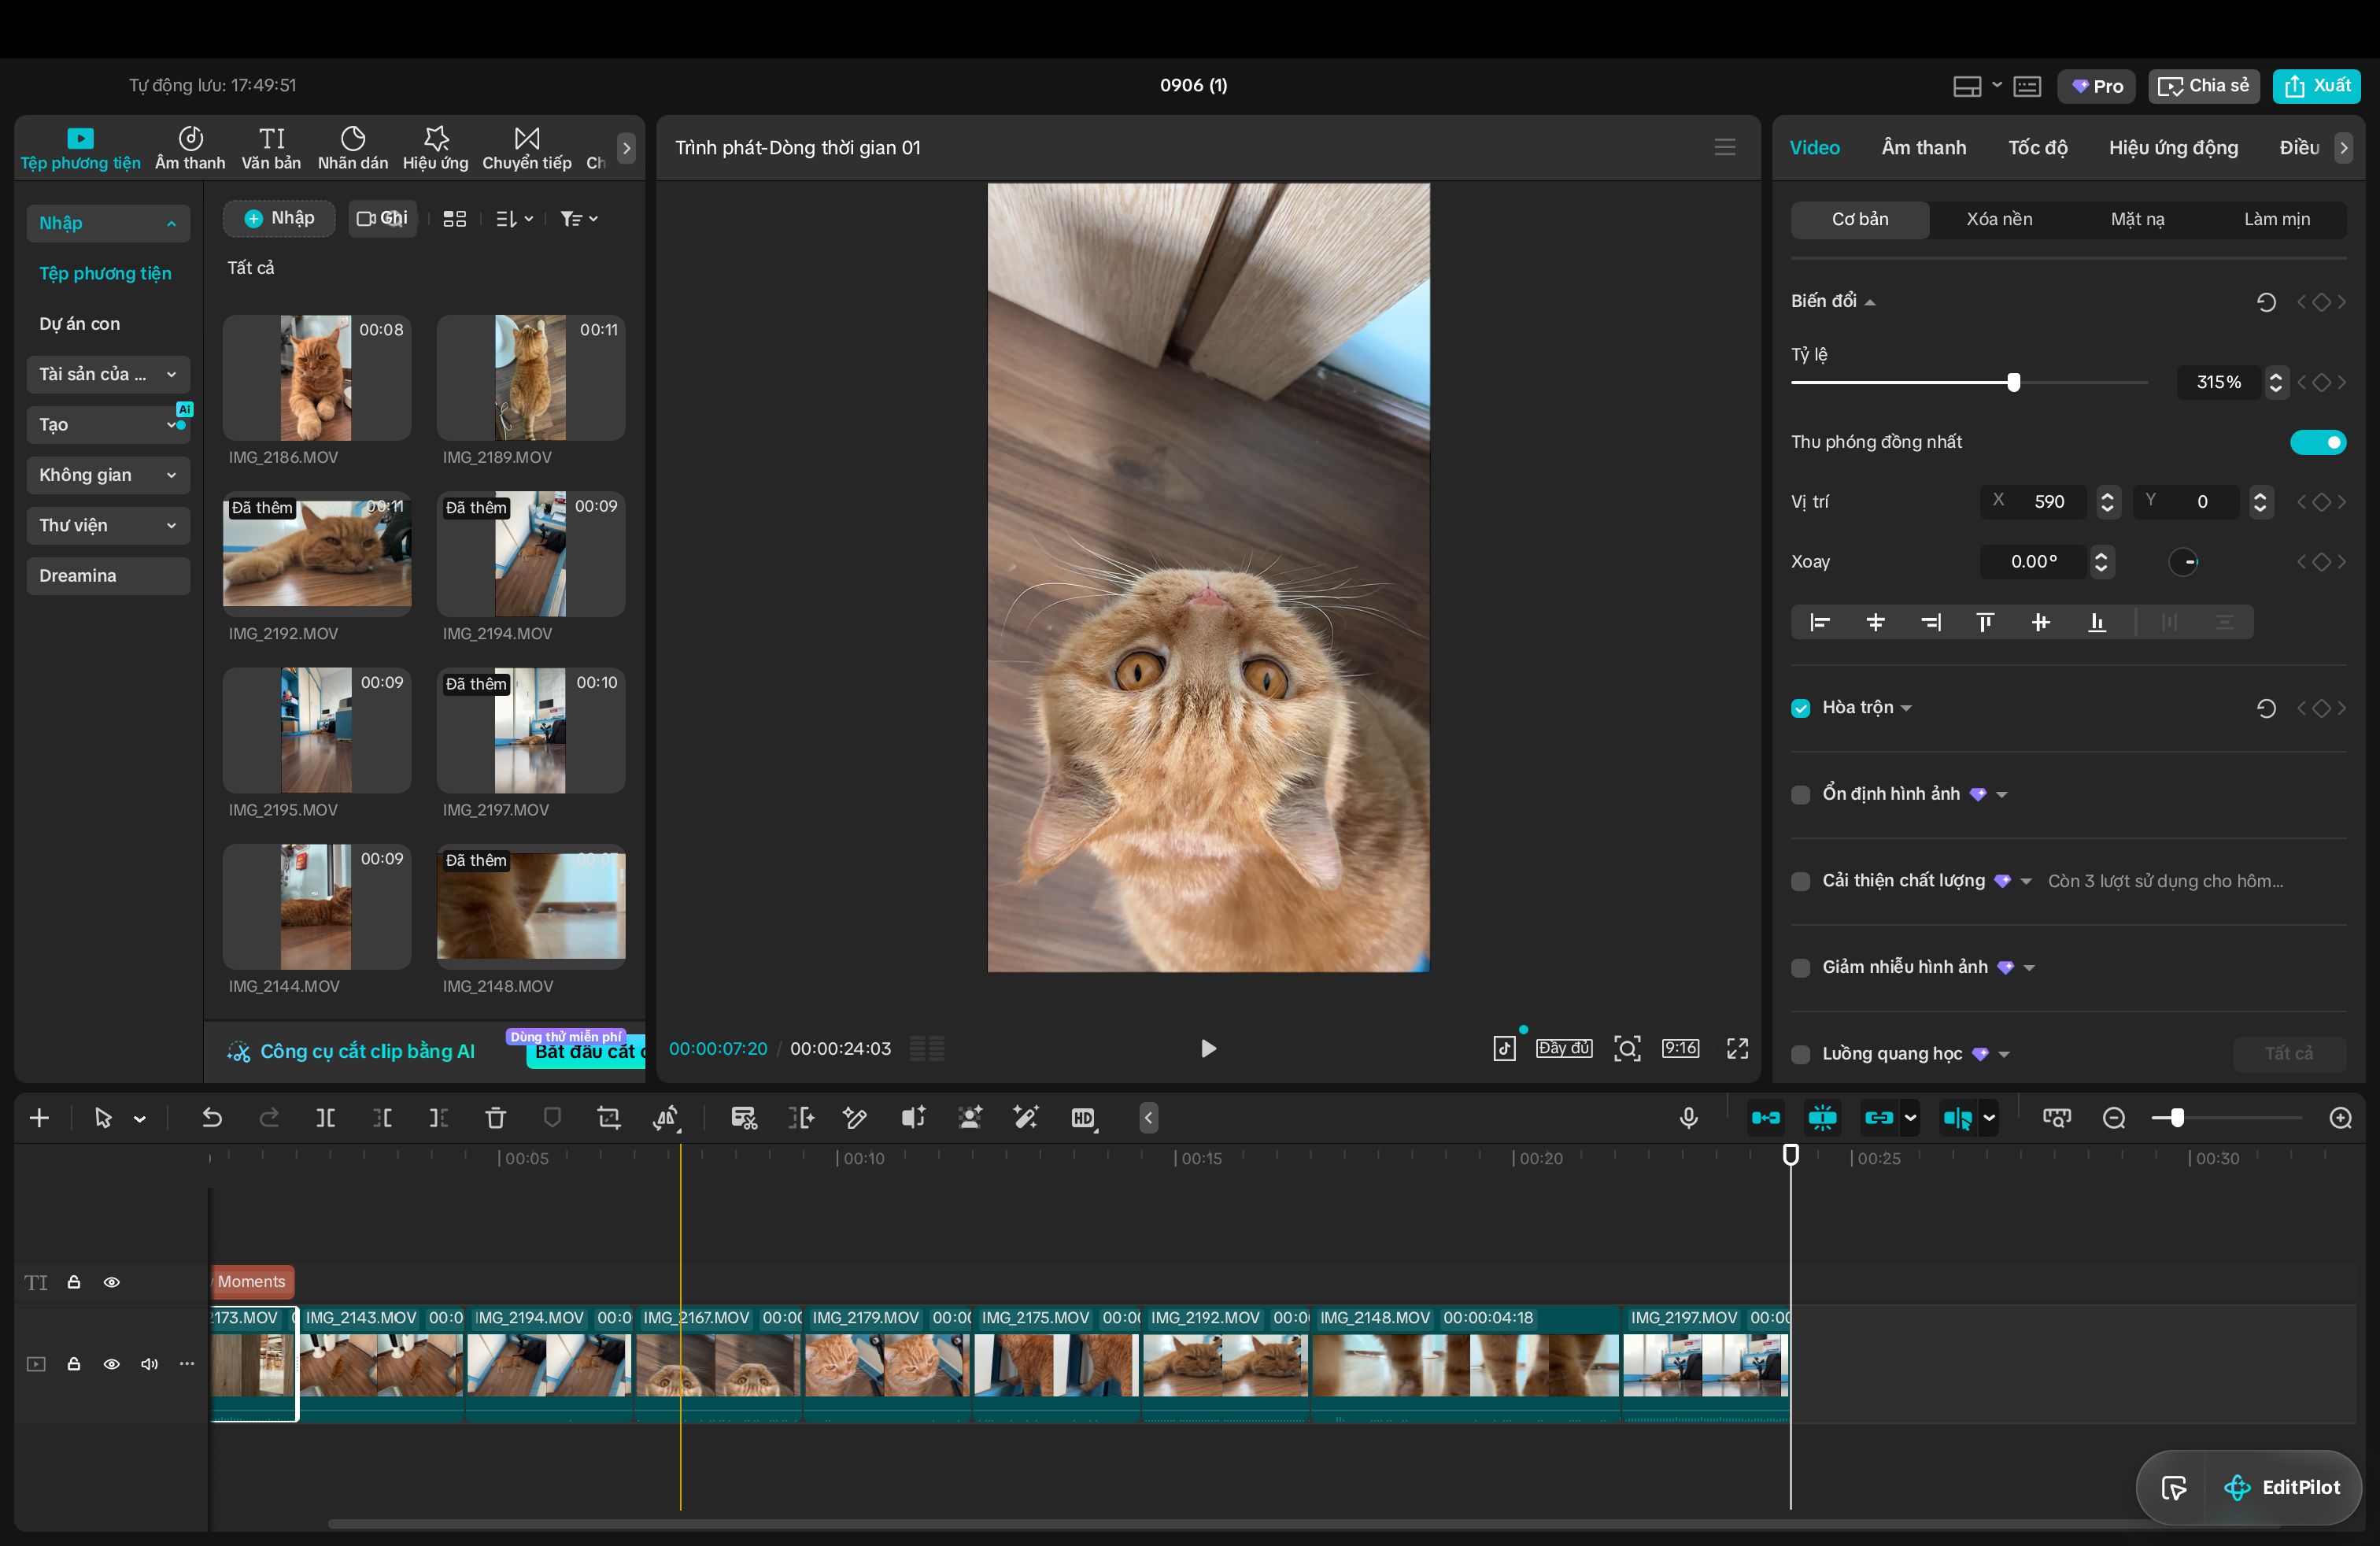
Task: Toggle Thu phóng đồng nhất switch
Action: (x=2318, y=442)
